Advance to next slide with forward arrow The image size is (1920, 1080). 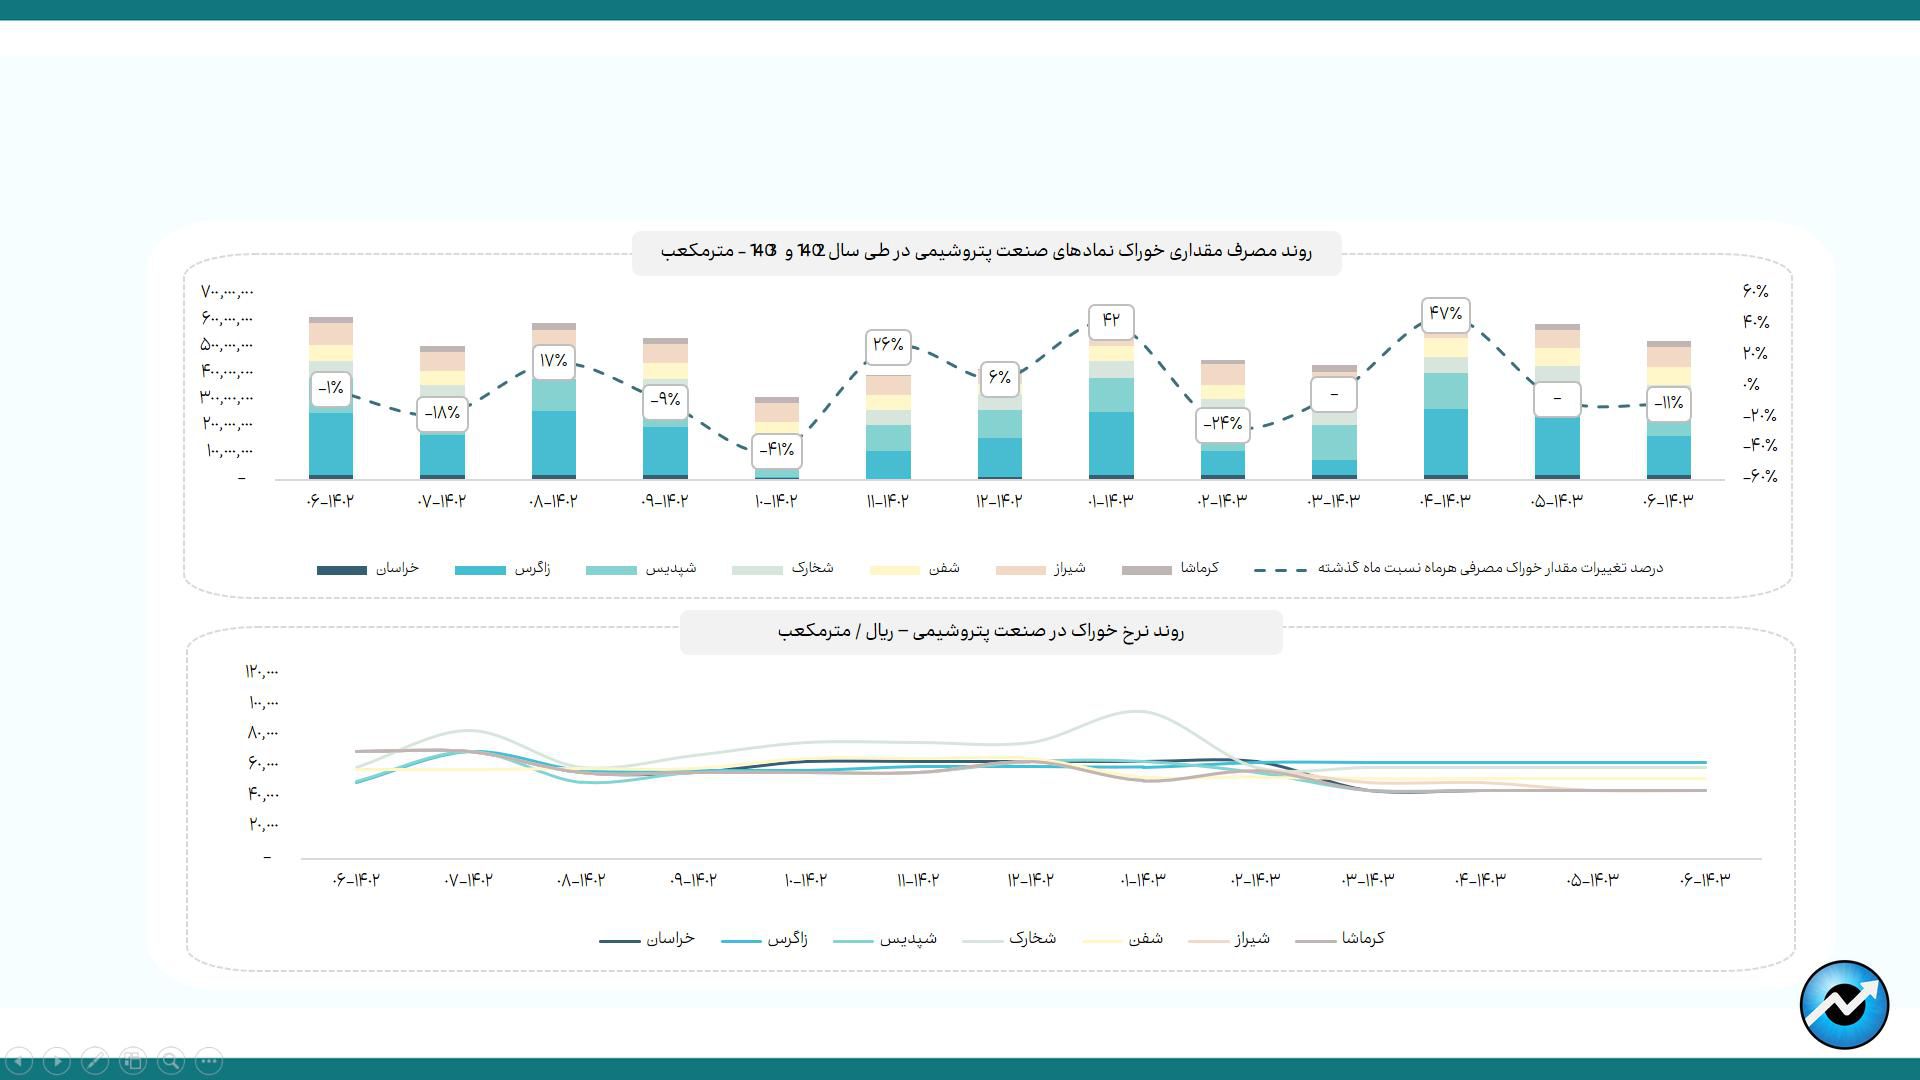pos(57,1061)
